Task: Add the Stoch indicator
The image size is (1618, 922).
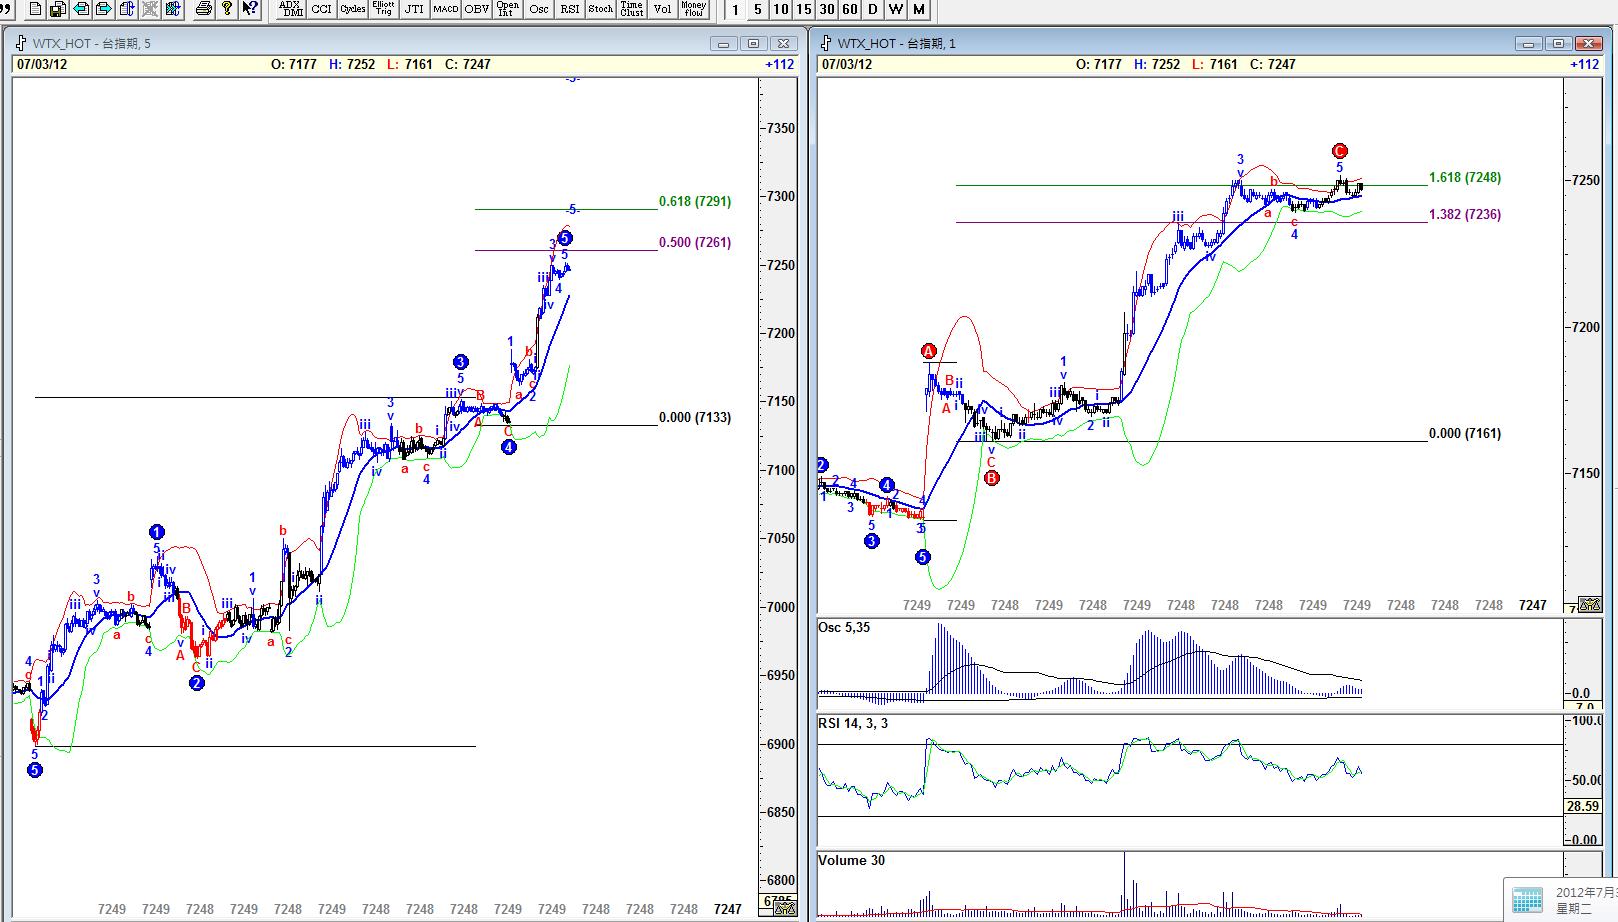Action: click(600, 8)
